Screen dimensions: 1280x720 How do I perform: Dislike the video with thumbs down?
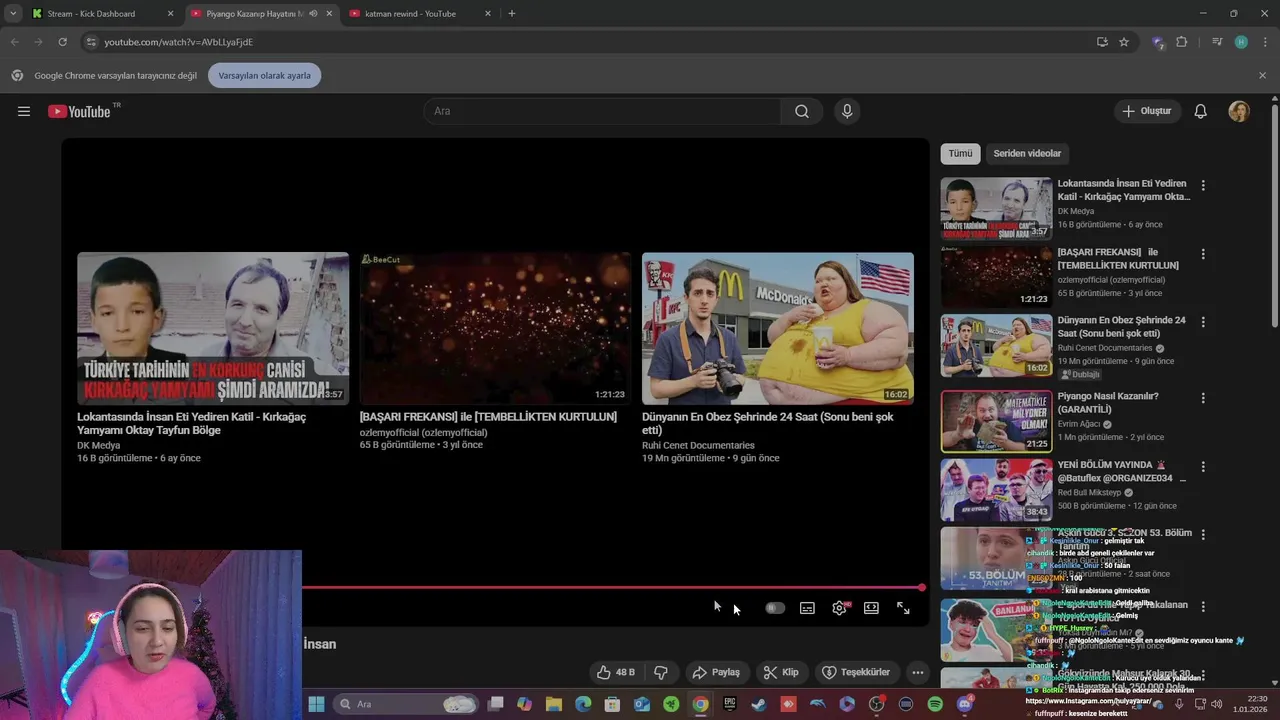660,672
